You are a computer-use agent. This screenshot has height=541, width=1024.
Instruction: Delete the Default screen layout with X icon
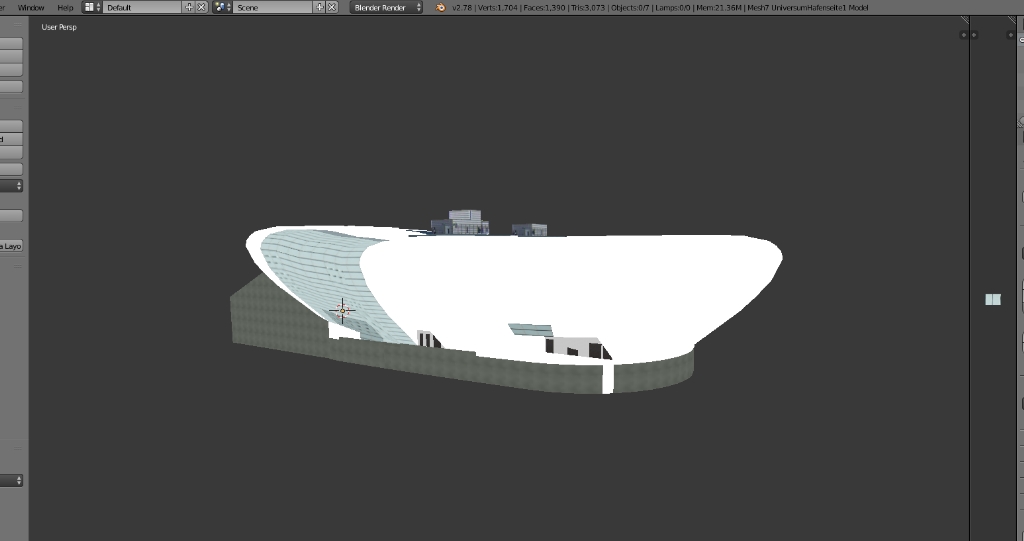[202, 7]
